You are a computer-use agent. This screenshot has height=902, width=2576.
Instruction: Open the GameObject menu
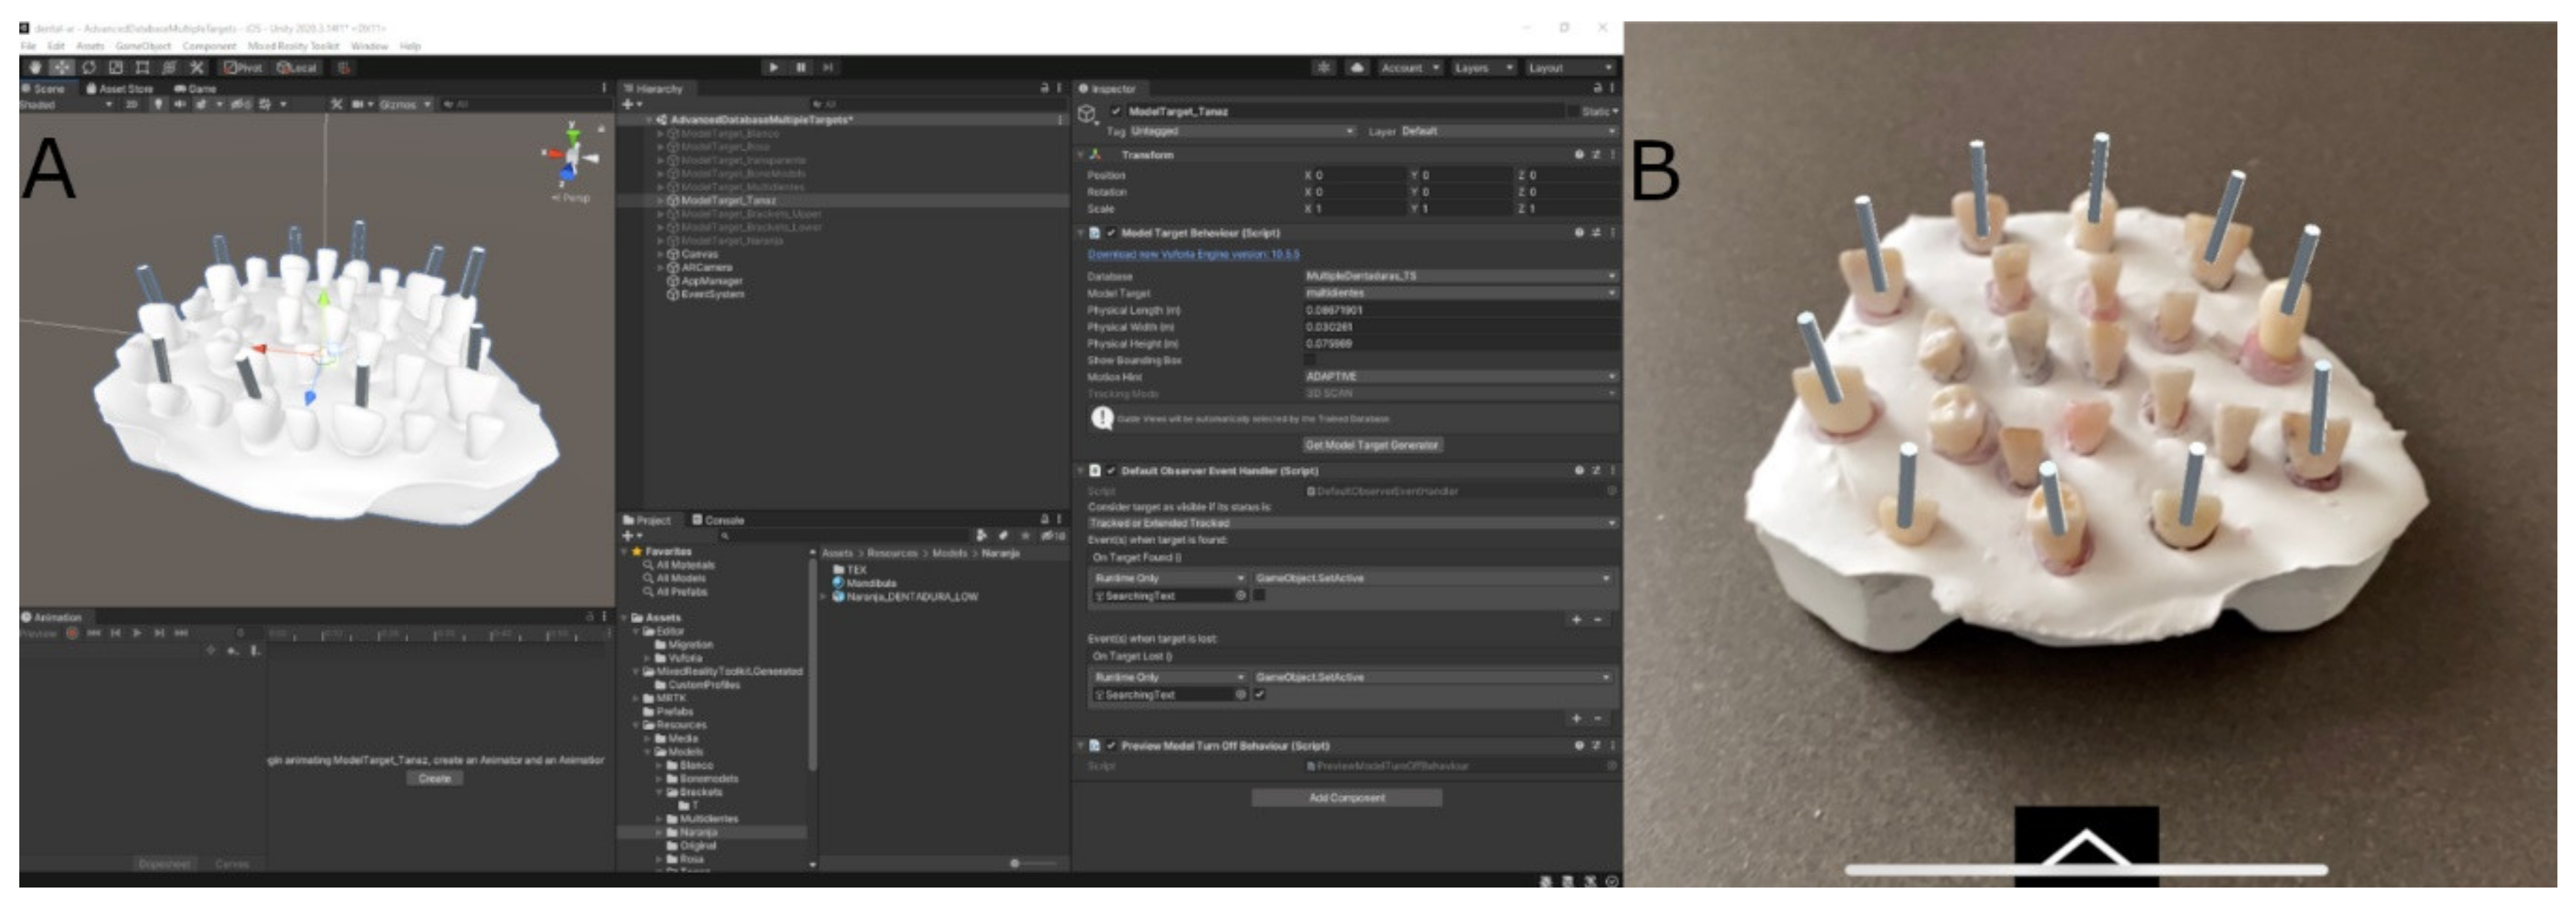pos(143,46)
